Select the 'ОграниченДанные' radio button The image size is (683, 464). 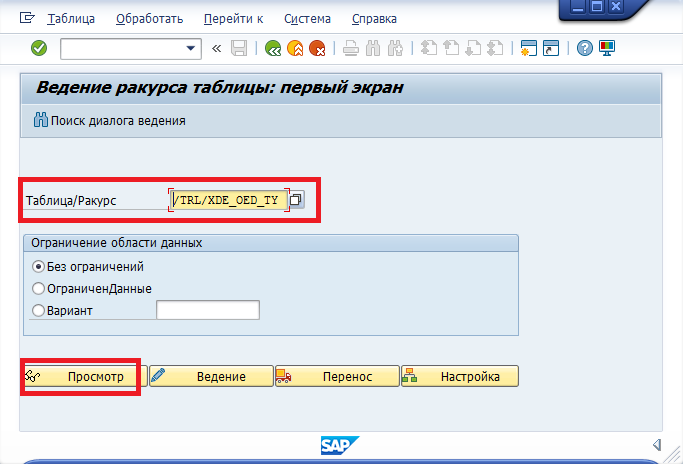pos(39,289)
